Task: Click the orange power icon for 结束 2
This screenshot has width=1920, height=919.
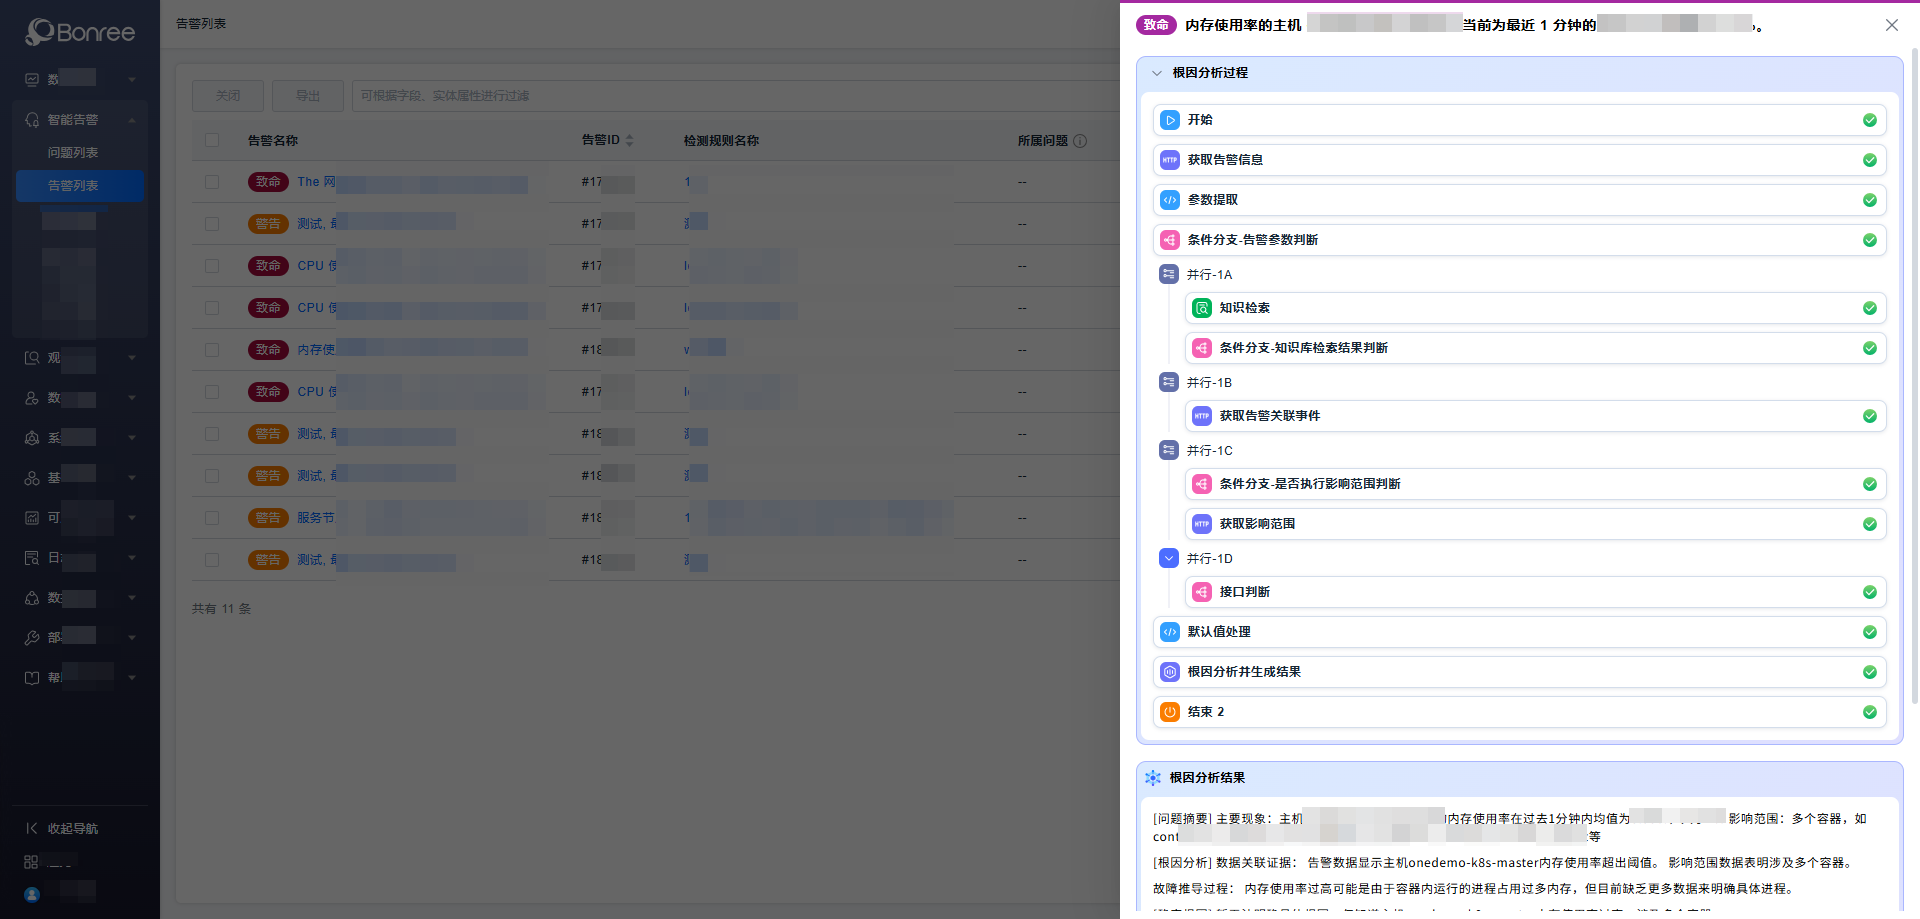Action: pyautogui.click(x=1169, y=712)
